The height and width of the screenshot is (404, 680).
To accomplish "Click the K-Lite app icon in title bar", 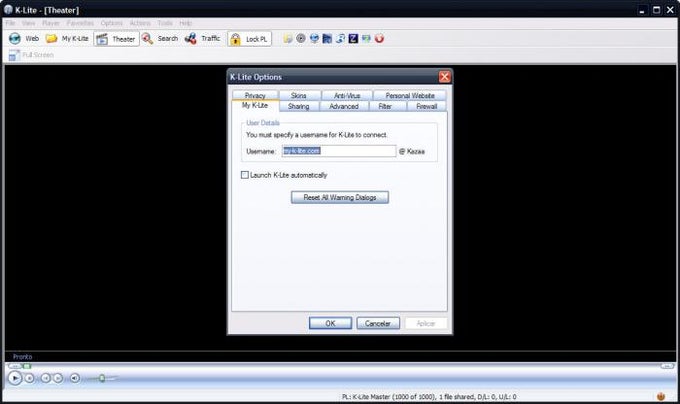I will pos(8,10).
